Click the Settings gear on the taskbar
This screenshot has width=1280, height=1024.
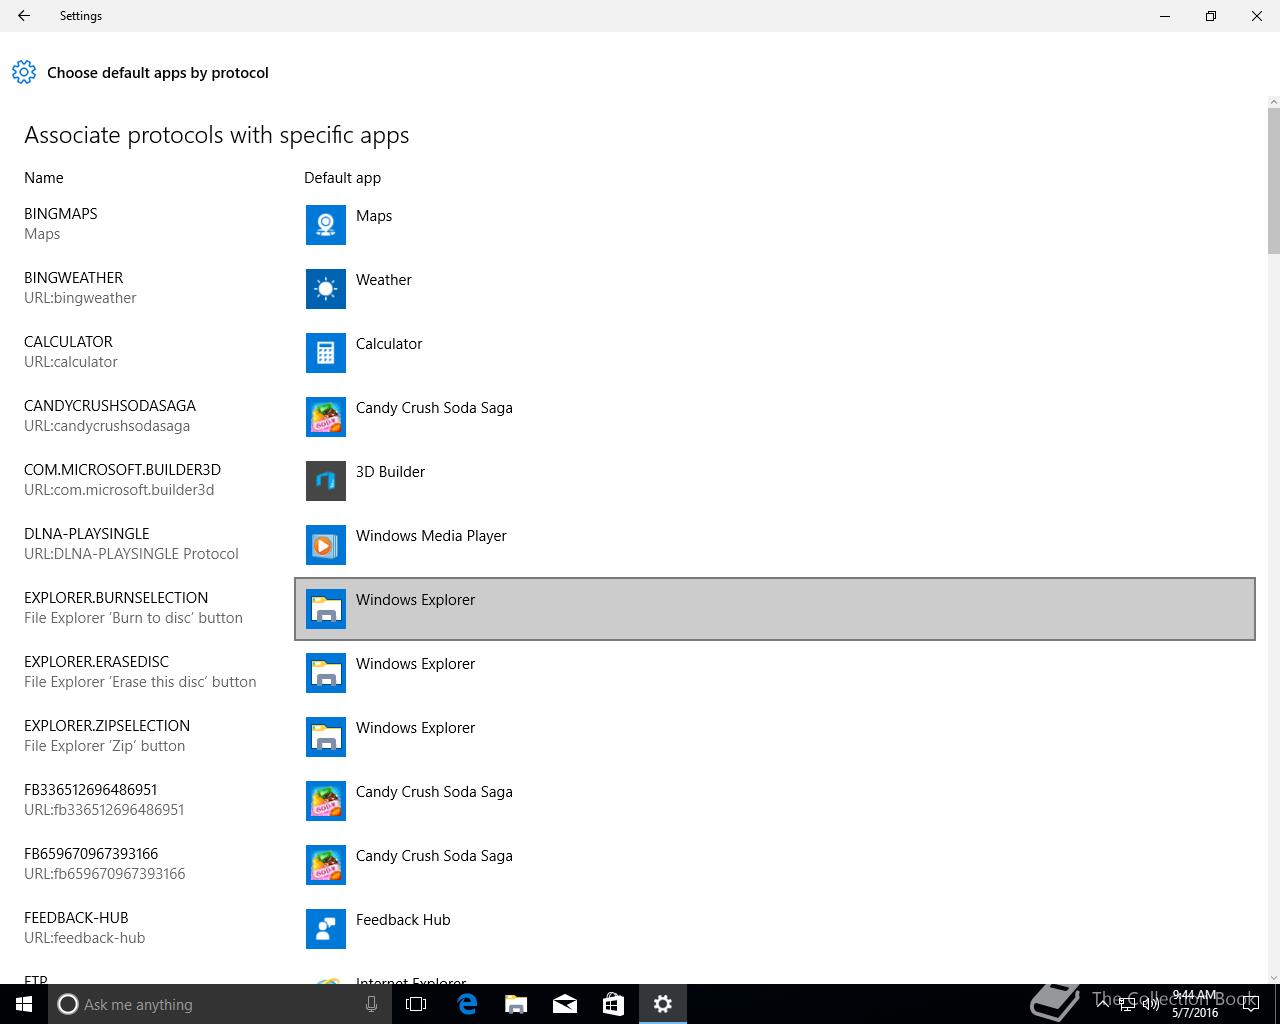click(663, 1004)
